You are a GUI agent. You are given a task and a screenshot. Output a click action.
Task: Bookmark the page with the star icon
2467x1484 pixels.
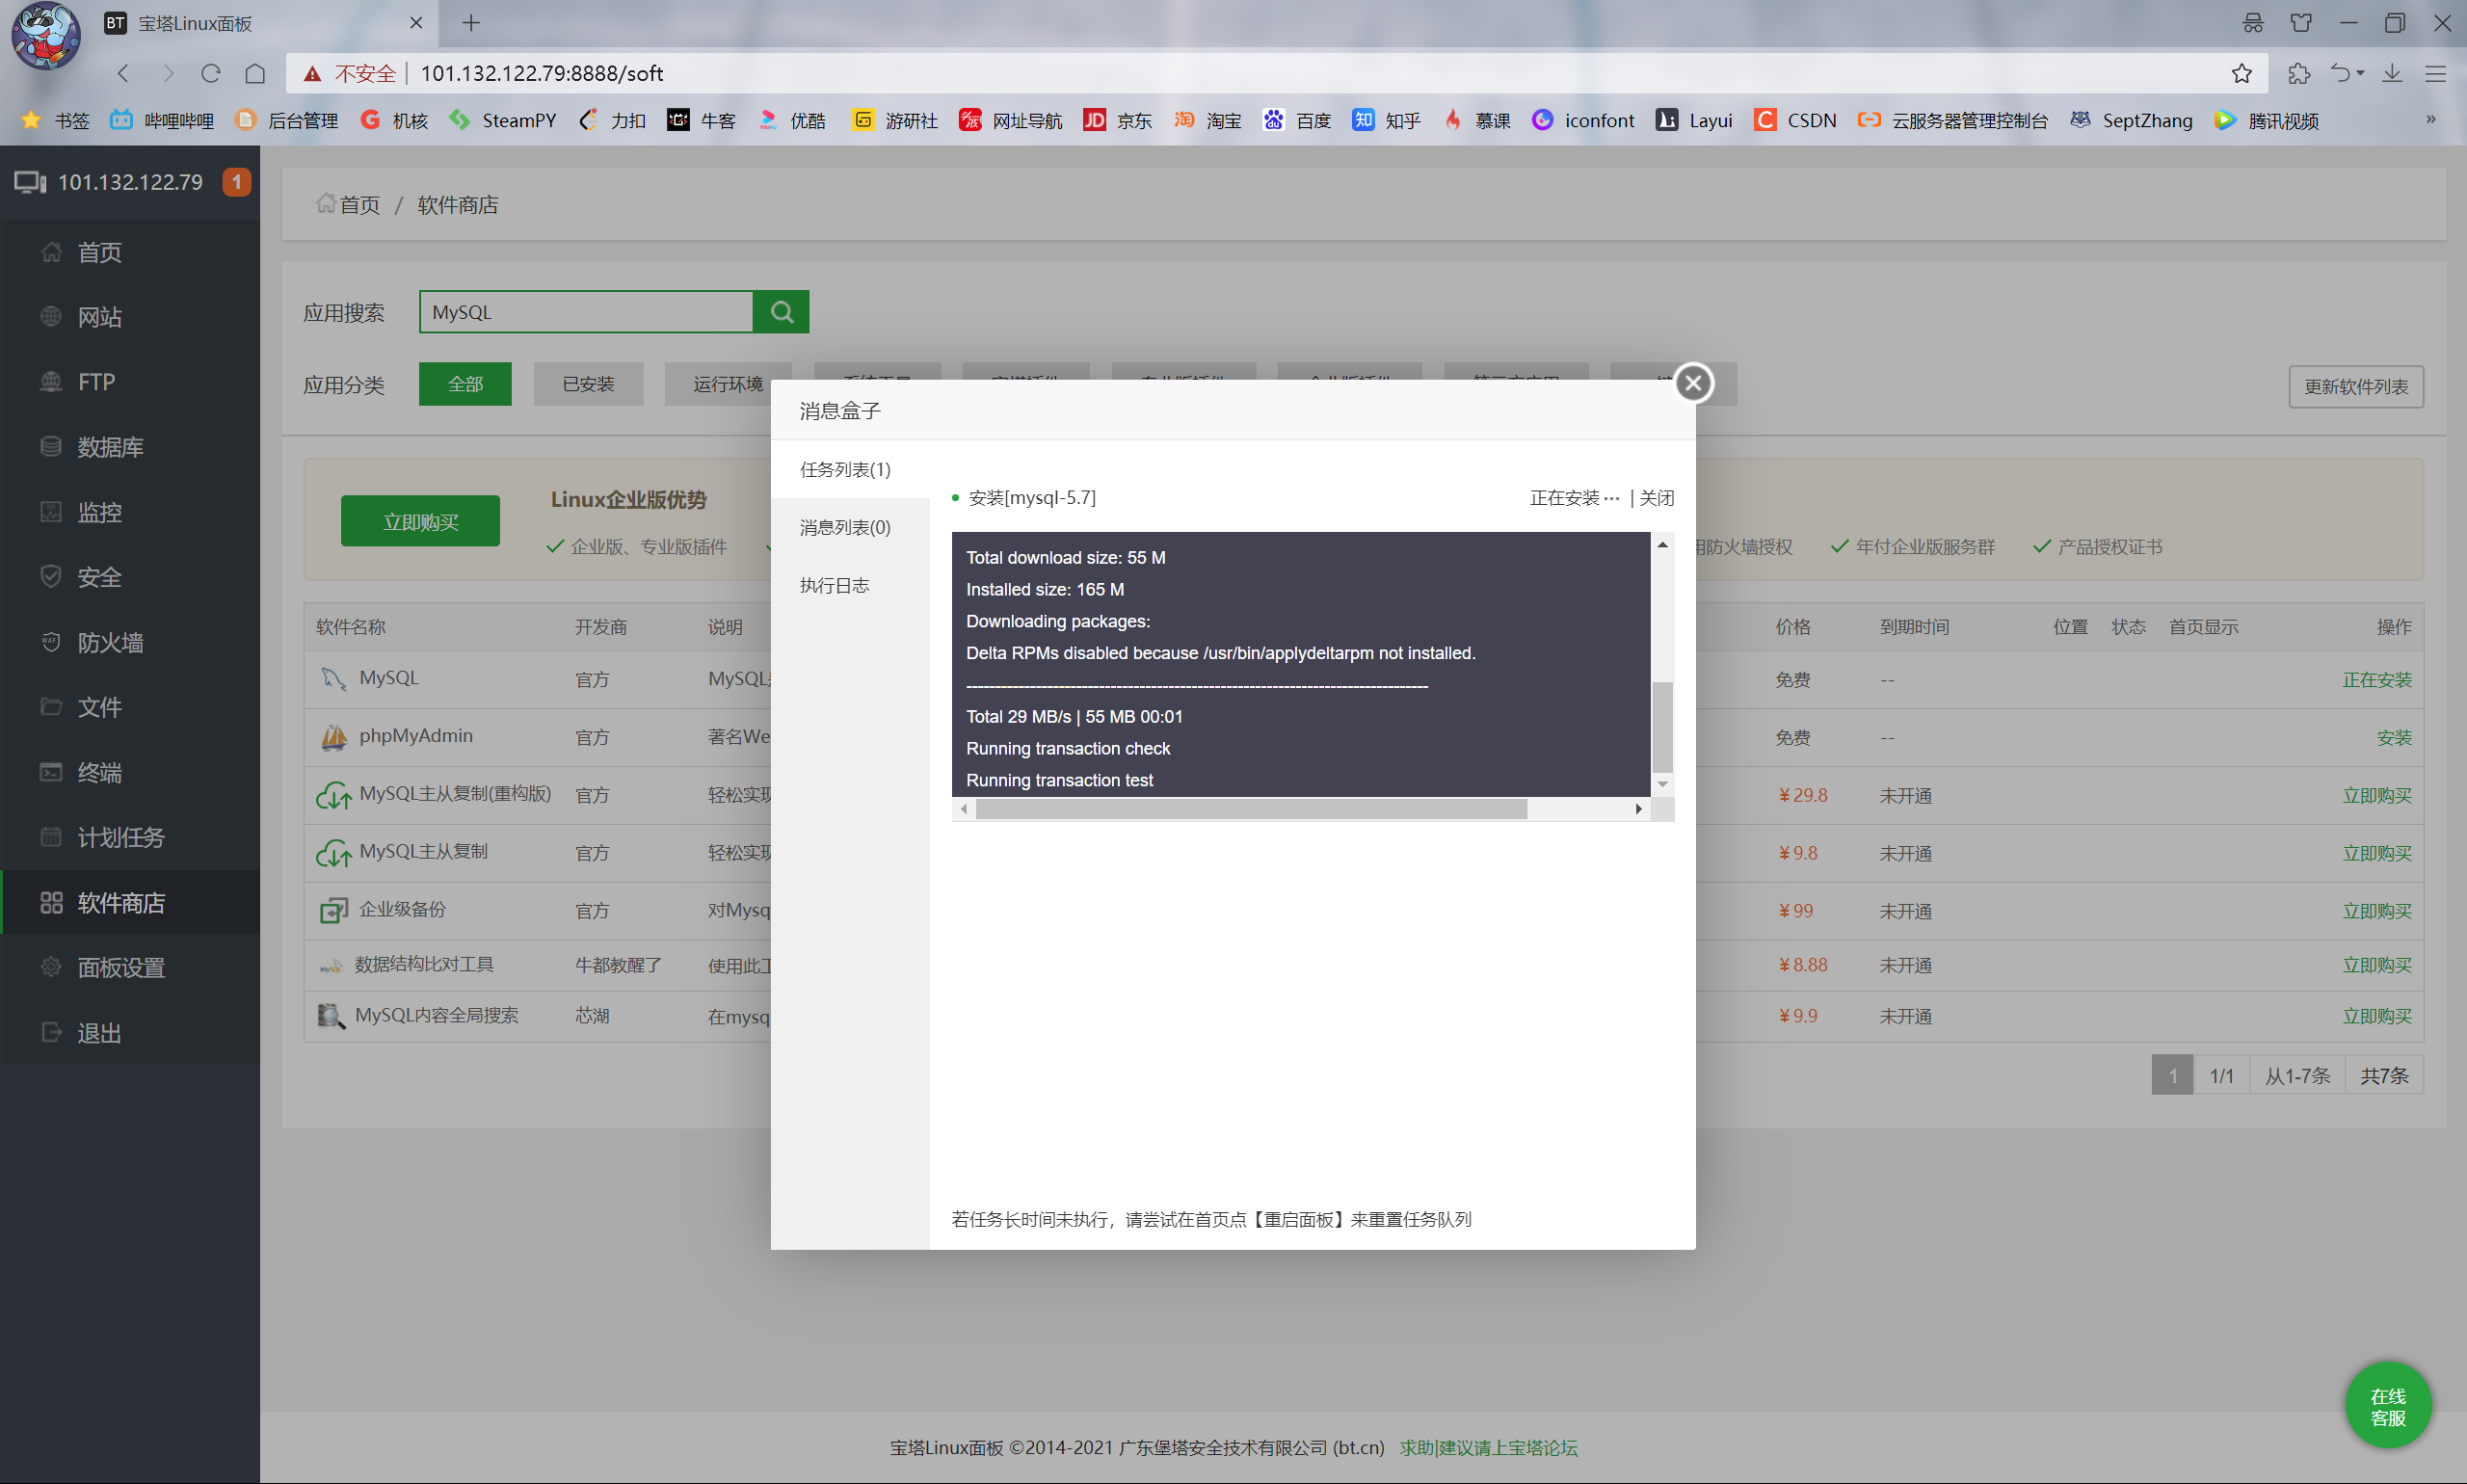(x=2241, y=73)
